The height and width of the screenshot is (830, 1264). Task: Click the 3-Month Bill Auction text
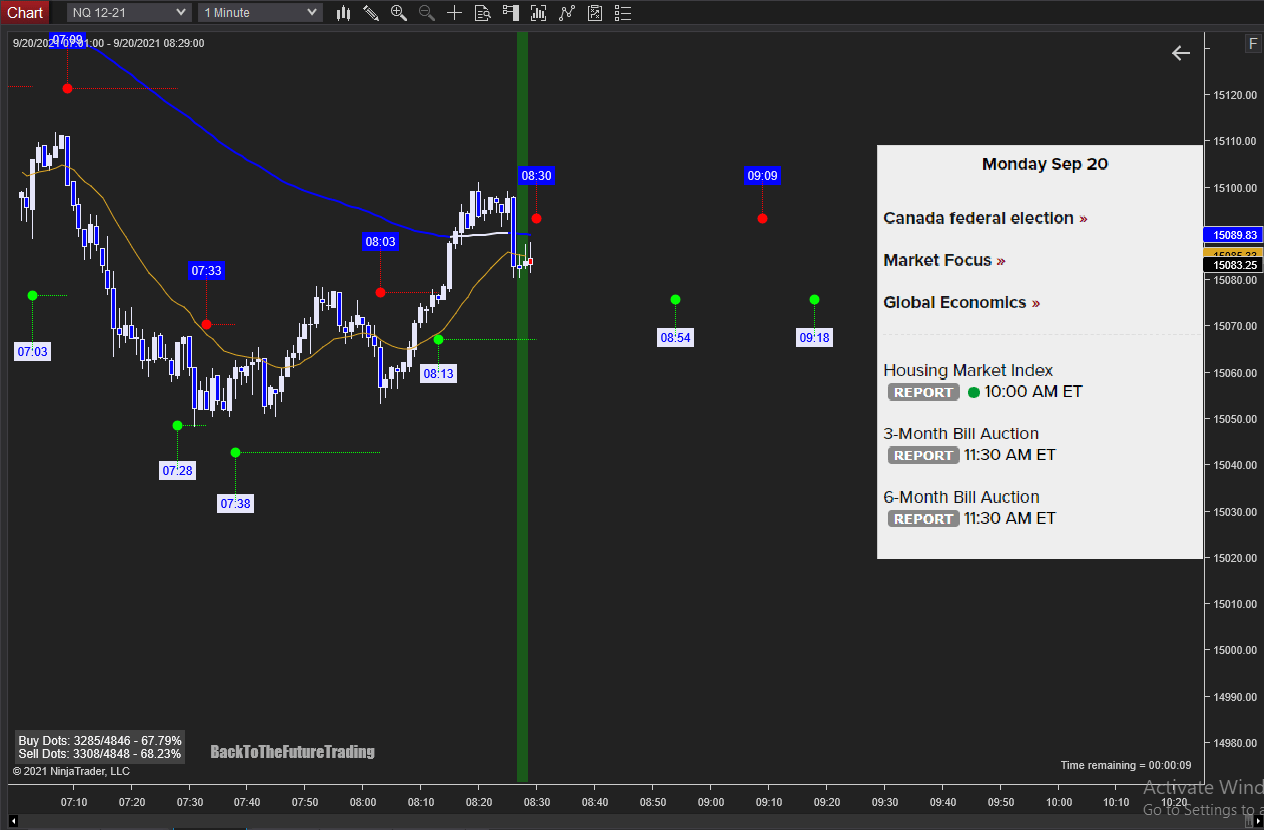point(961,434)
